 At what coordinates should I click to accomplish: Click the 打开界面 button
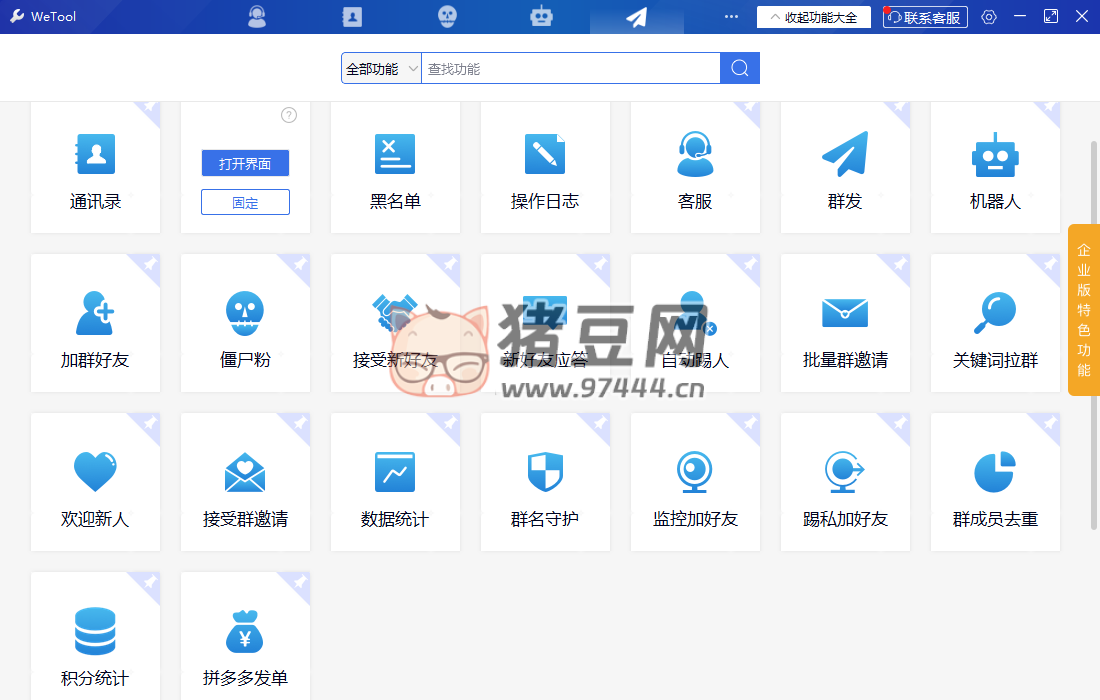point(245,164)
